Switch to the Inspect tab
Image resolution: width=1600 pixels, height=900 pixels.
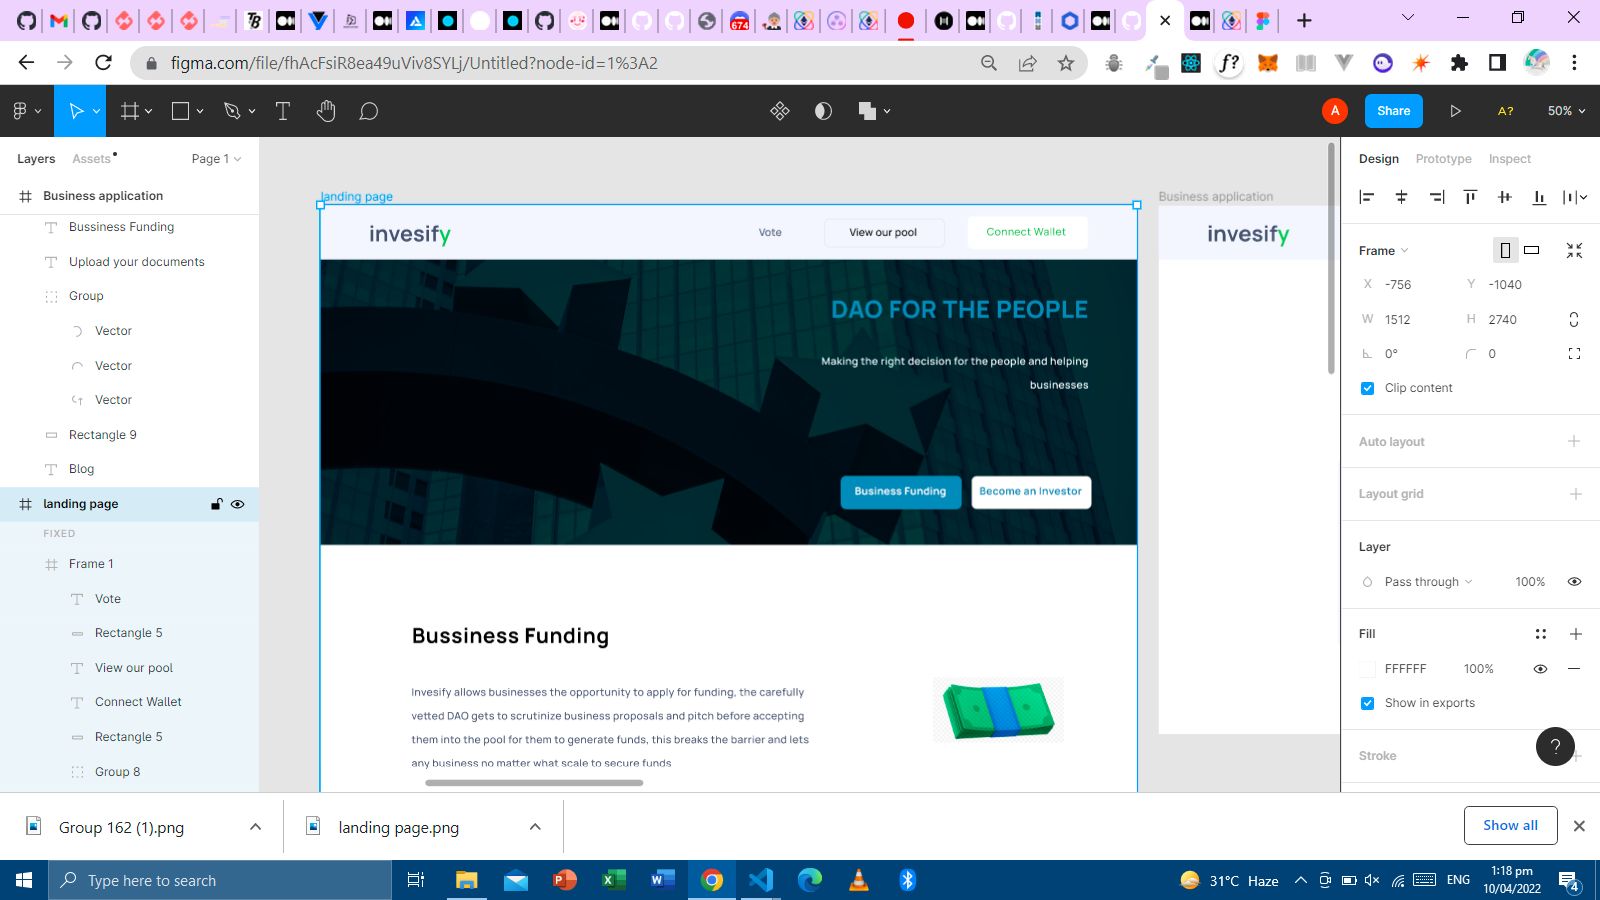(x=1509, y=159)
